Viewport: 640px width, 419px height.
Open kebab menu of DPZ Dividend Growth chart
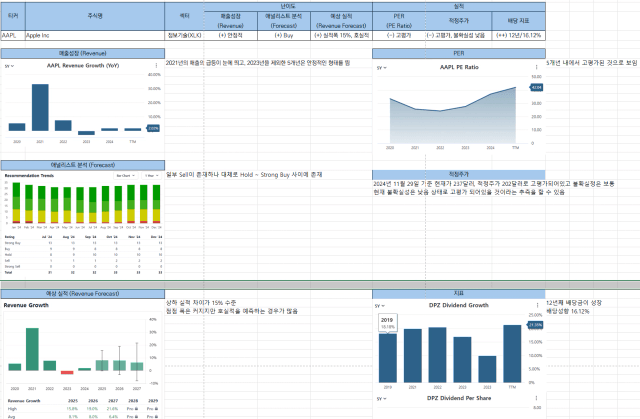point(537,305)
